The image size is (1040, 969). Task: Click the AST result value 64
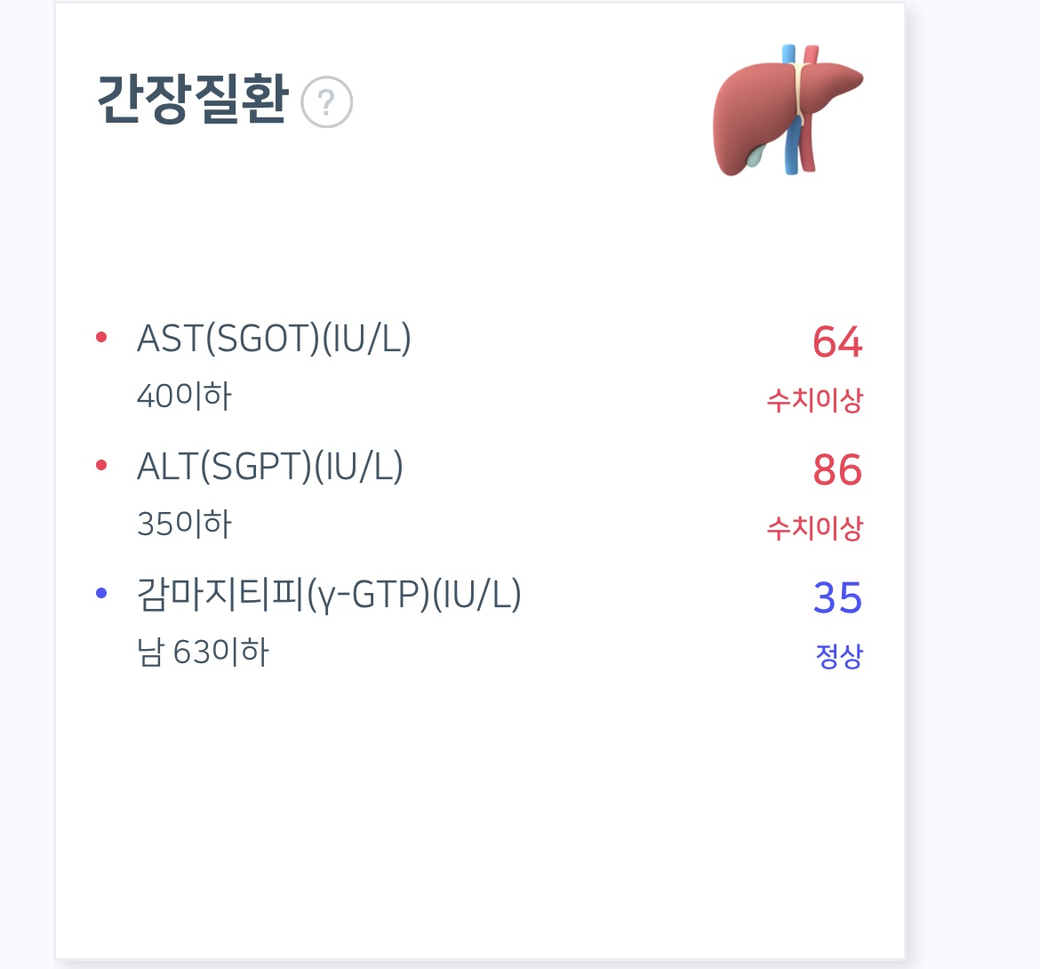[837, 342]
